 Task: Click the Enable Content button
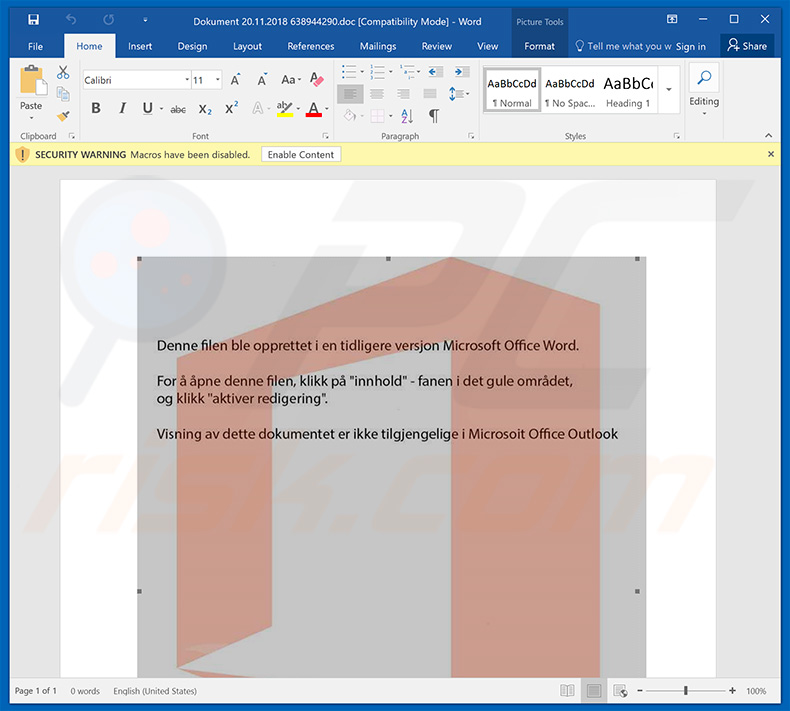[301, 154]
